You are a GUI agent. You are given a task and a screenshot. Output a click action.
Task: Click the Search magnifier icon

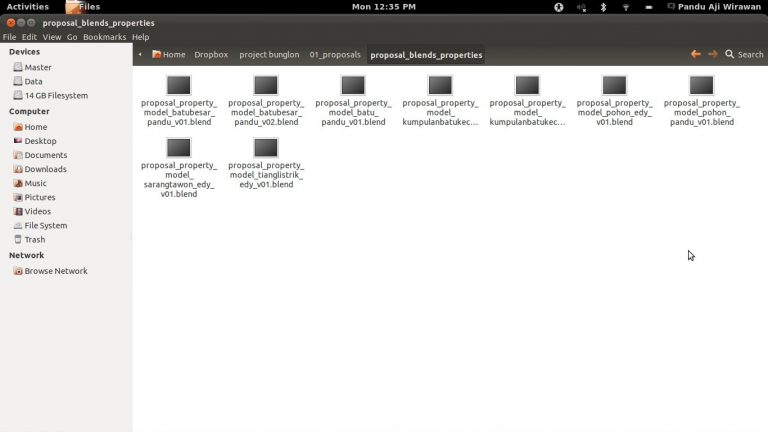pos(730,54)
